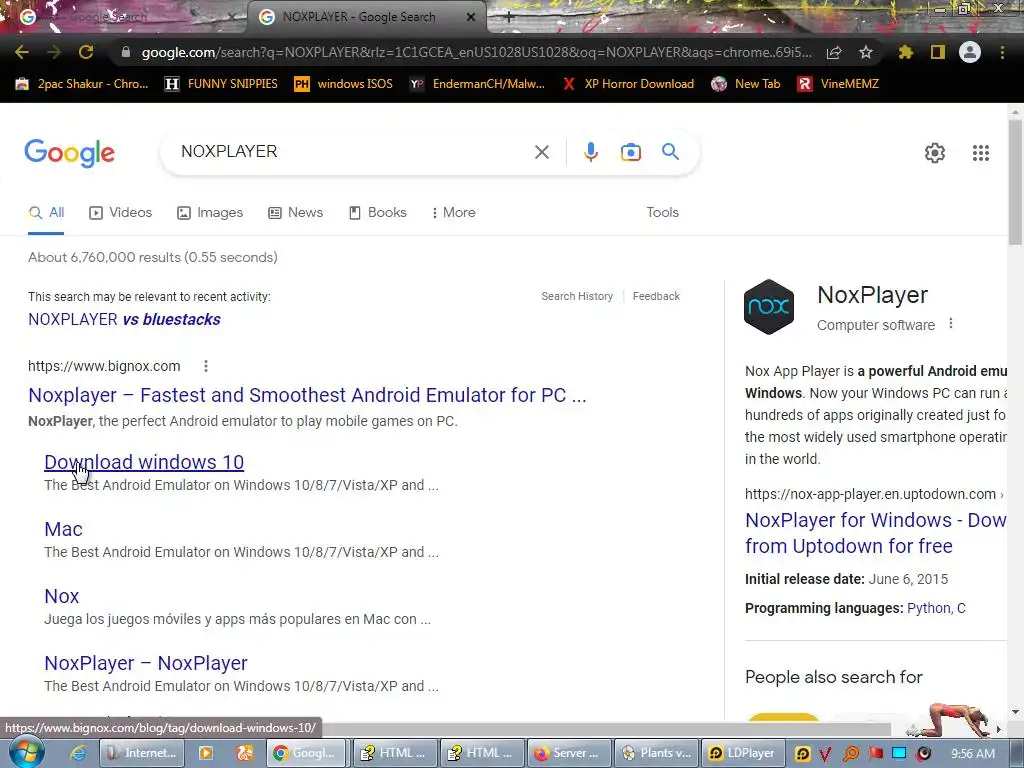Image resolution: width=1024 pixels, height=768 pixels.
Task: Close the NOXPLAYER - Google Search tab
Action: pos(470,18)
